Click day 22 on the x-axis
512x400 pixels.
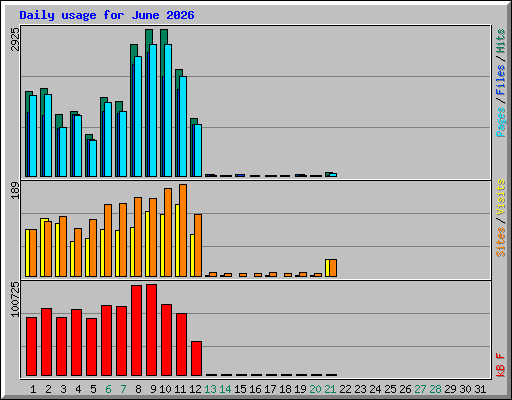pos(345,389)
